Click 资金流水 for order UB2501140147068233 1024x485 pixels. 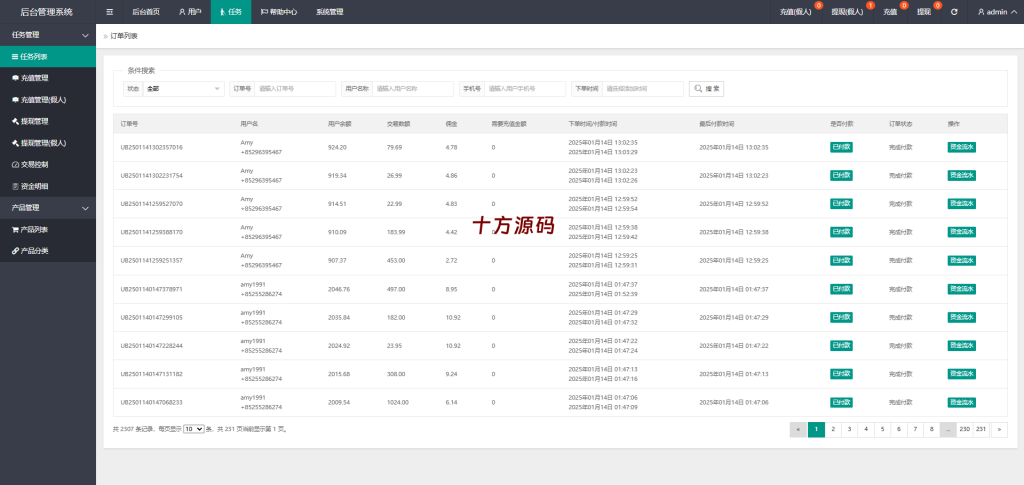(x=961, y=403)
